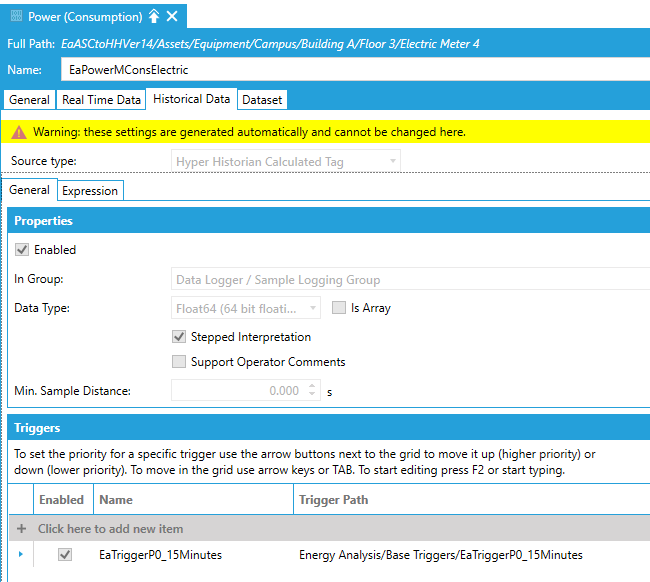
Task: Click the Name field containing EaPowerMConsElectric
Action: click(x=350, y=70)
